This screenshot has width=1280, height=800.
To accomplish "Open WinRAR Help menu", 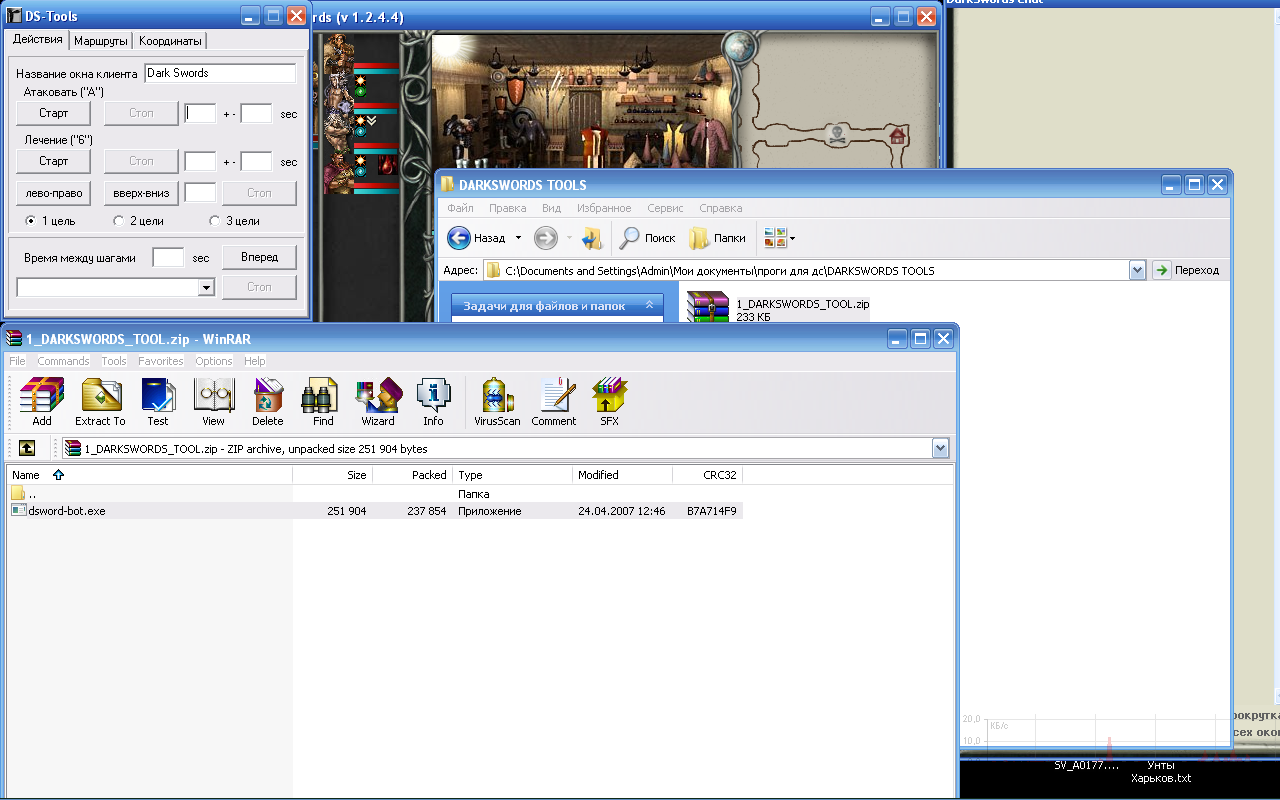I will (x=255, y=361).
